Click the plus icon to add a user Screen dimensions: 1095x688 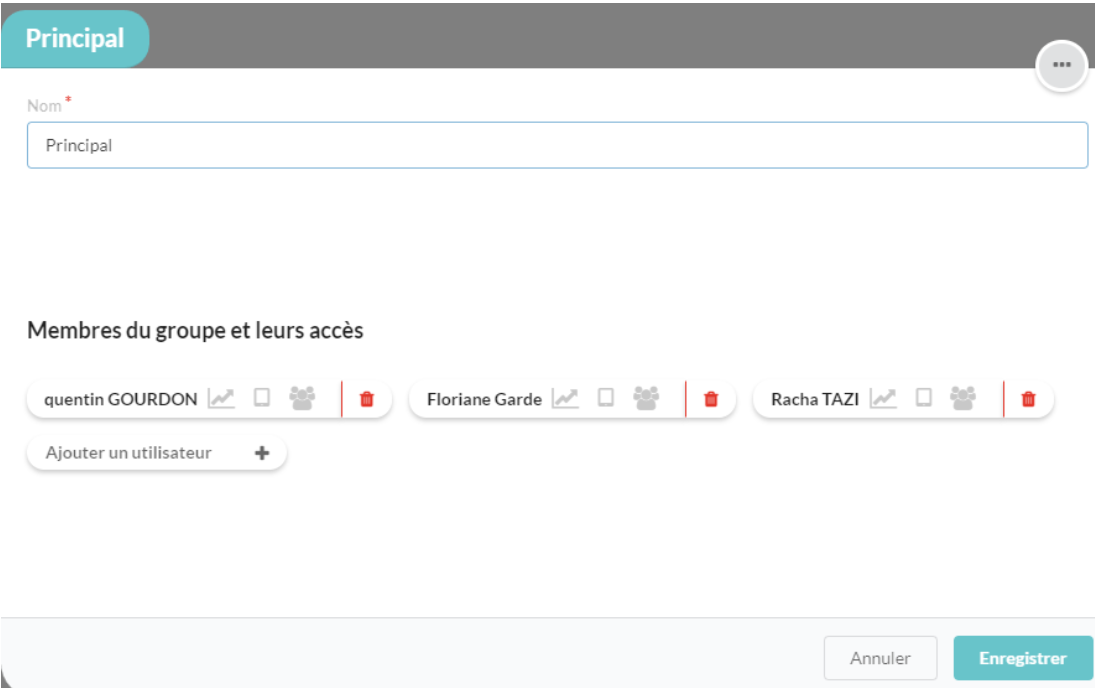[x=262, y=453]
